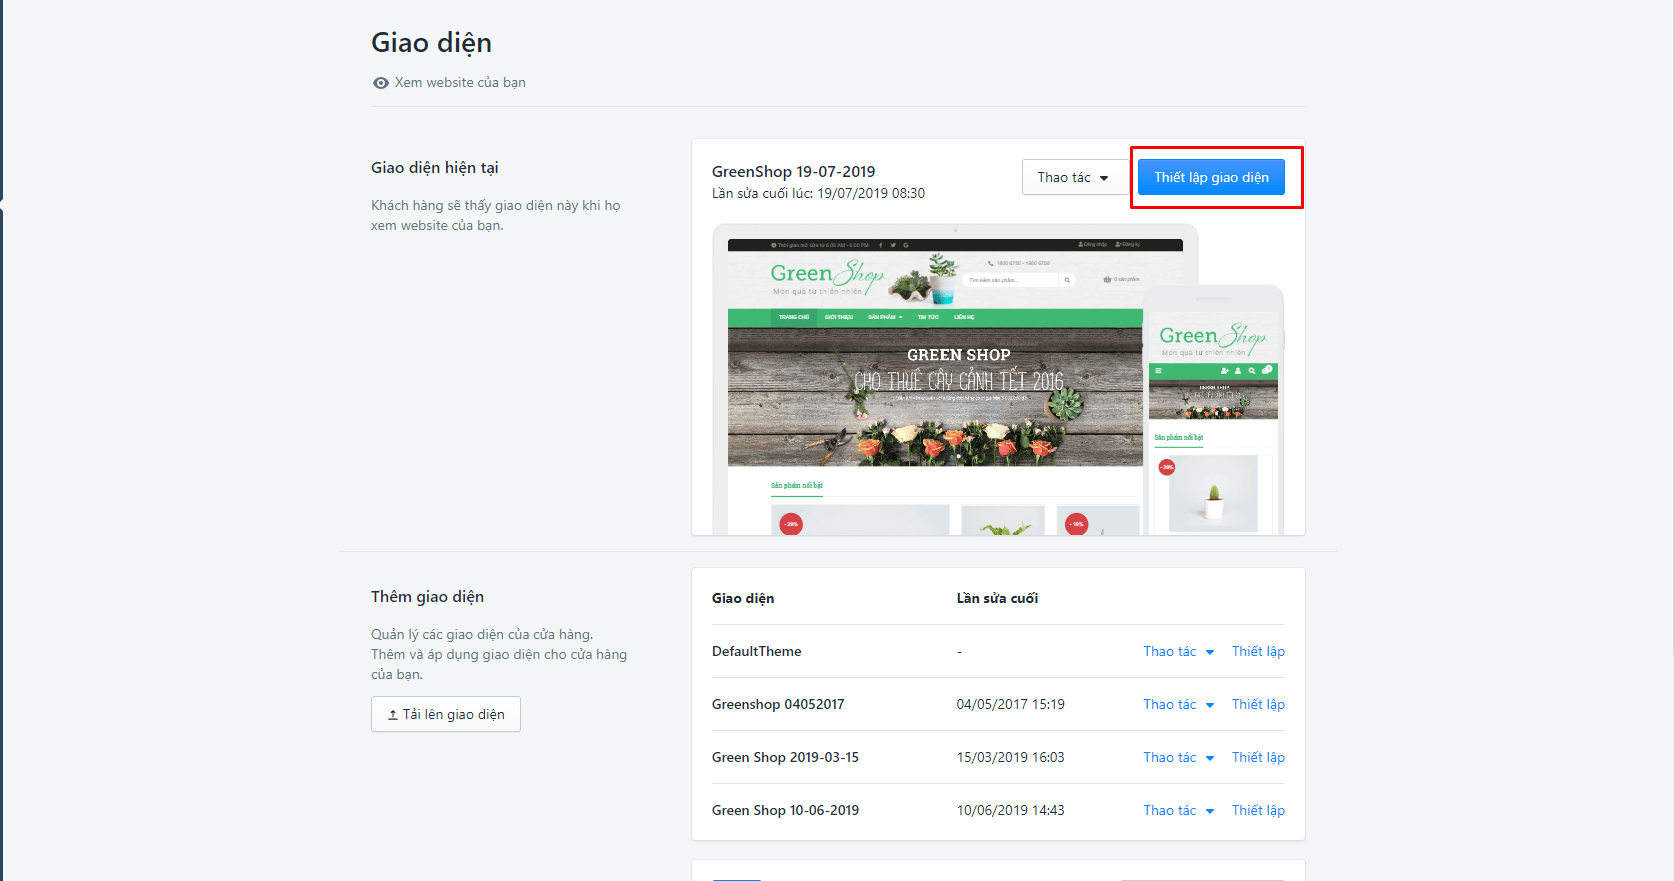Expand Thao tác for Green Shop 10-06-2019
Viewport: 1674px width, 881px height.
[1179, 810]
